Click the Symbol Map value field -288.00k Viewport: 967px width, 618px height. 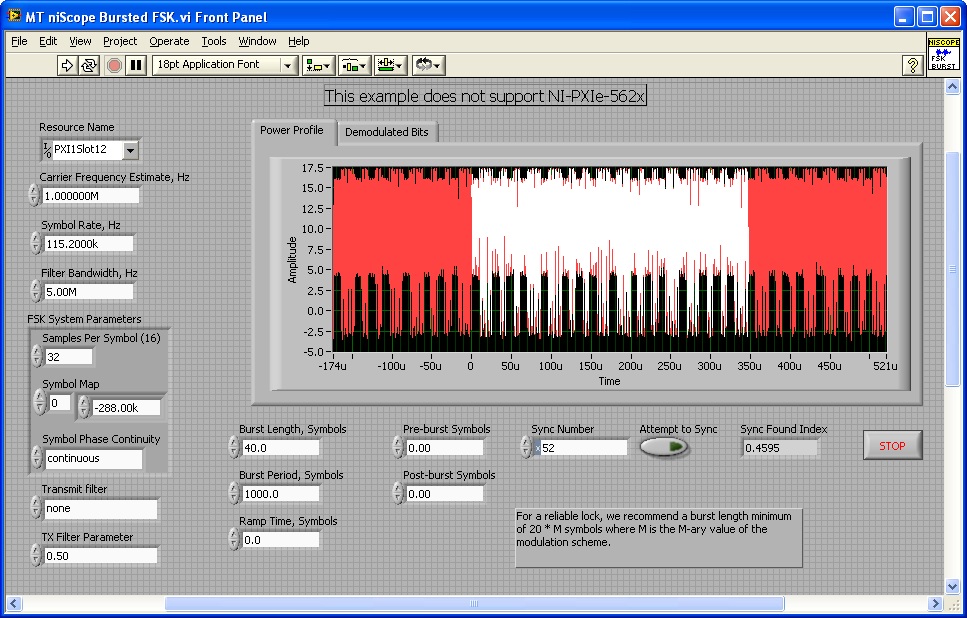coord(126,408)
